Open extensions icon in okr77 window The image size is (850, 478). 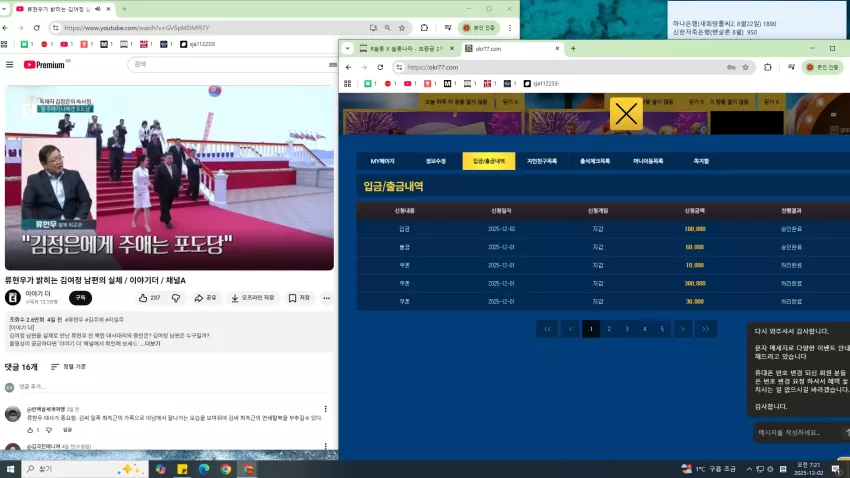pos(768,67)
